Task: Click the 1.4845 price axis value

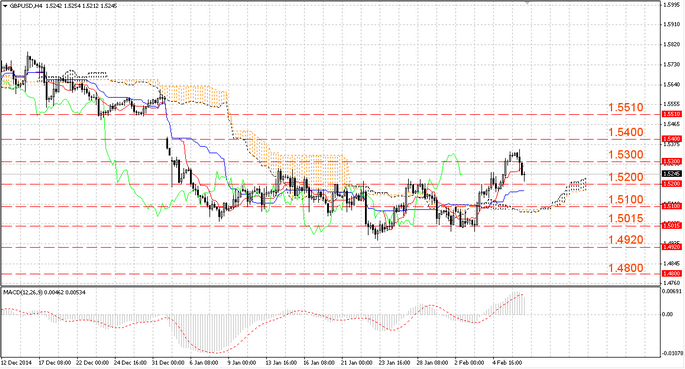Action: tap(671, 263)
